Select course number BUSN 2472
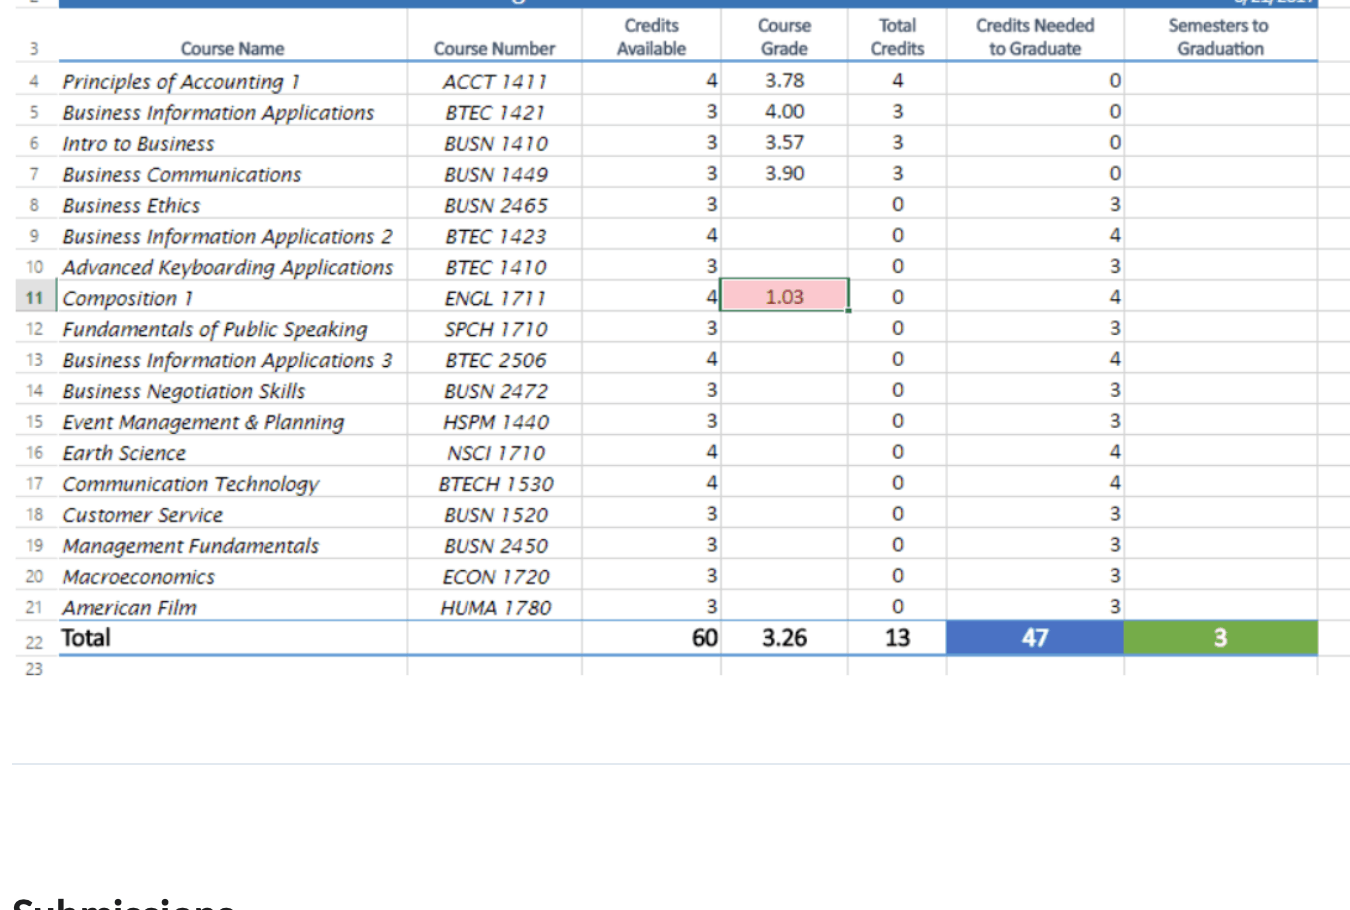 point(494,390)
